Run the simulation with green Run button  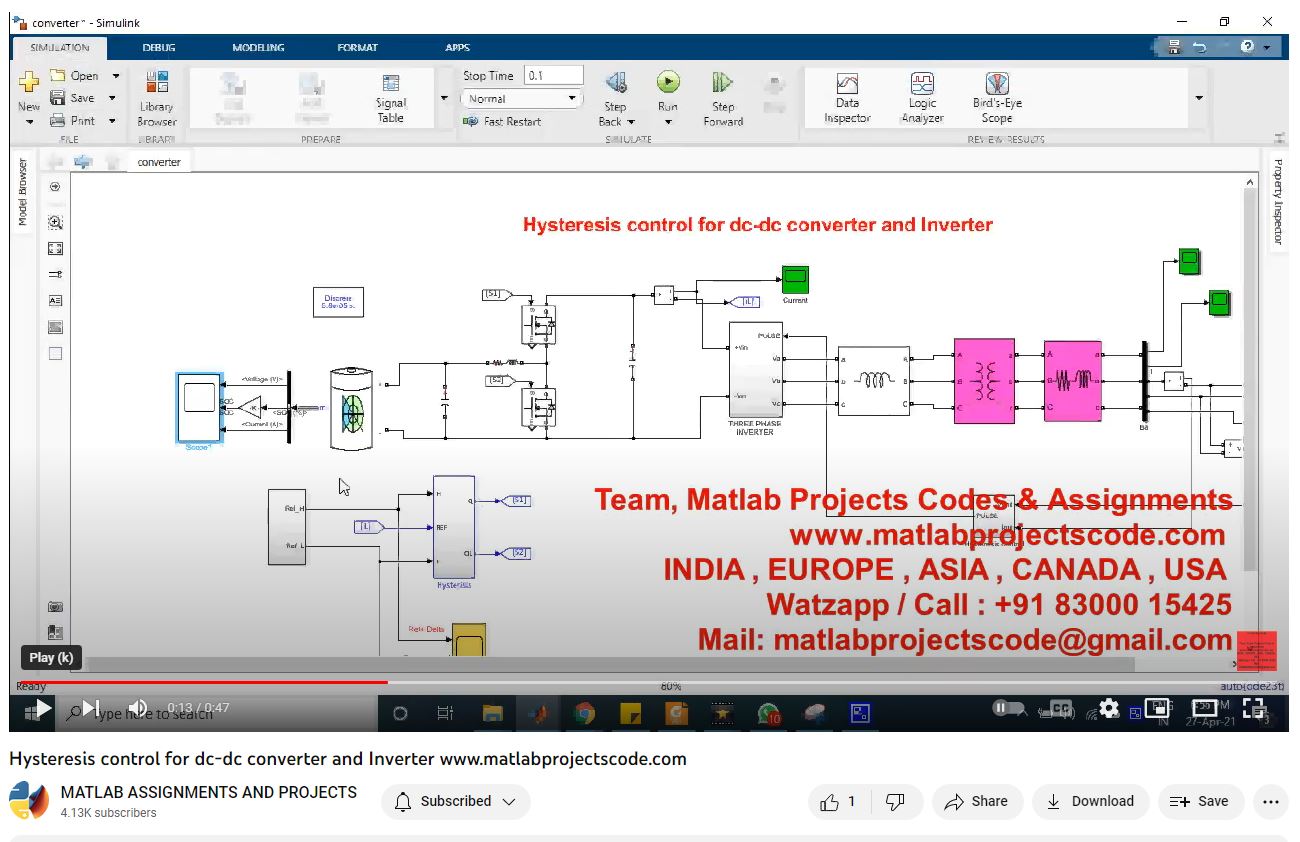(668, 82)
